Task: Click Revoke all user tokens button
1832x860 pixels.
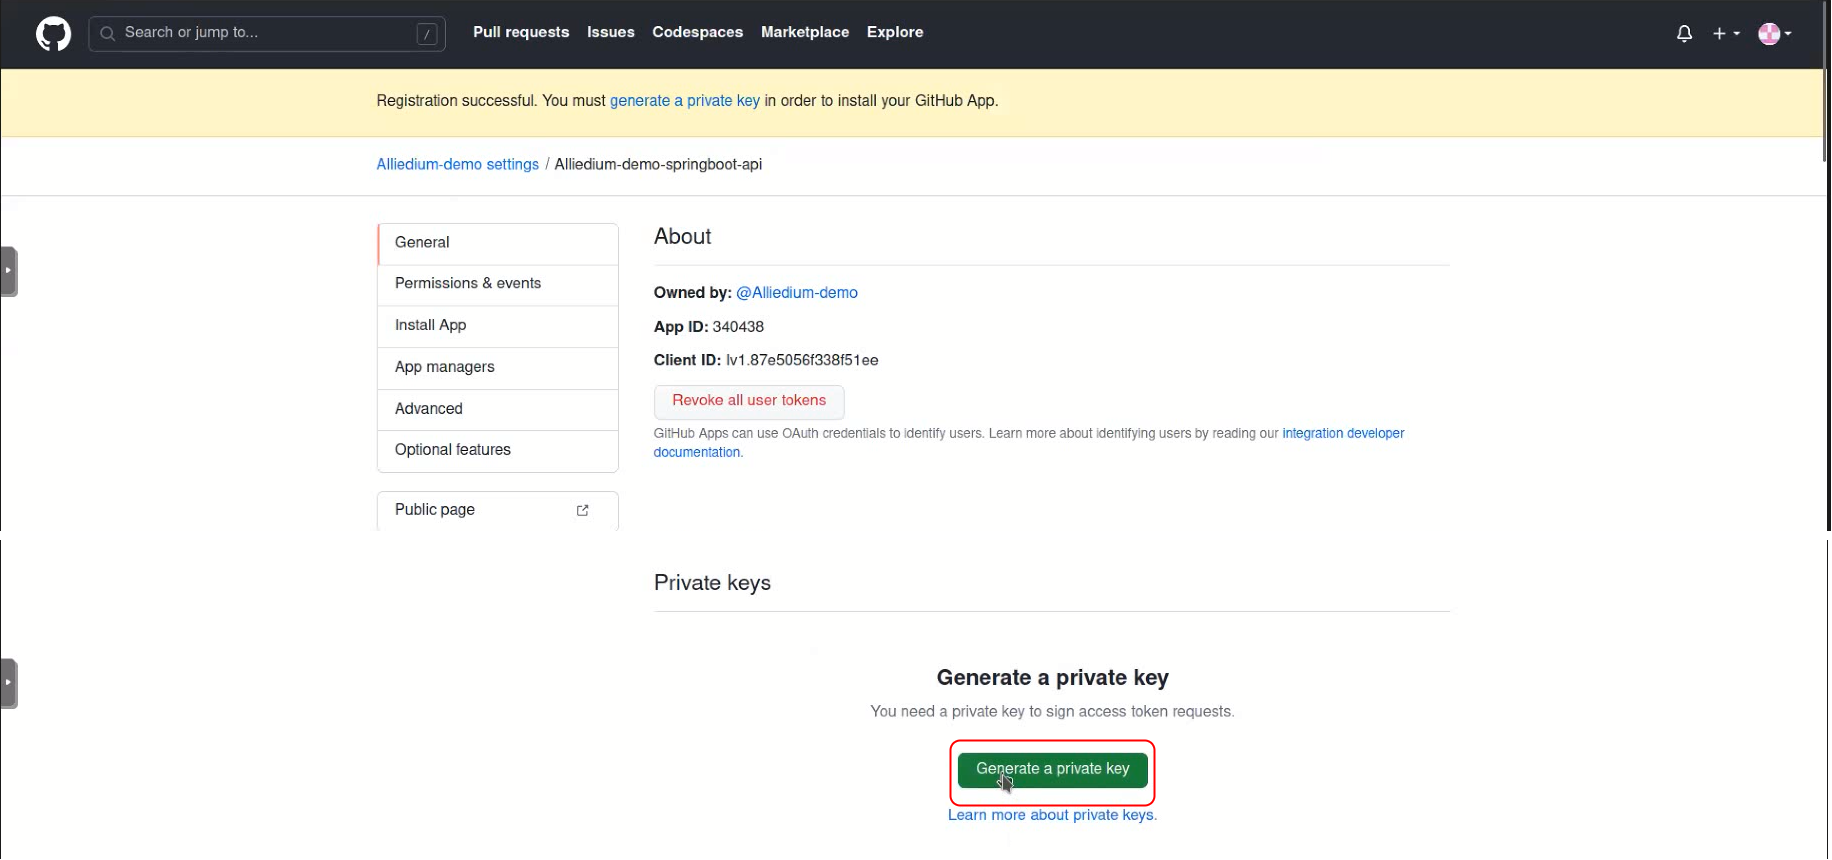Action: click(x=749, y=401)
